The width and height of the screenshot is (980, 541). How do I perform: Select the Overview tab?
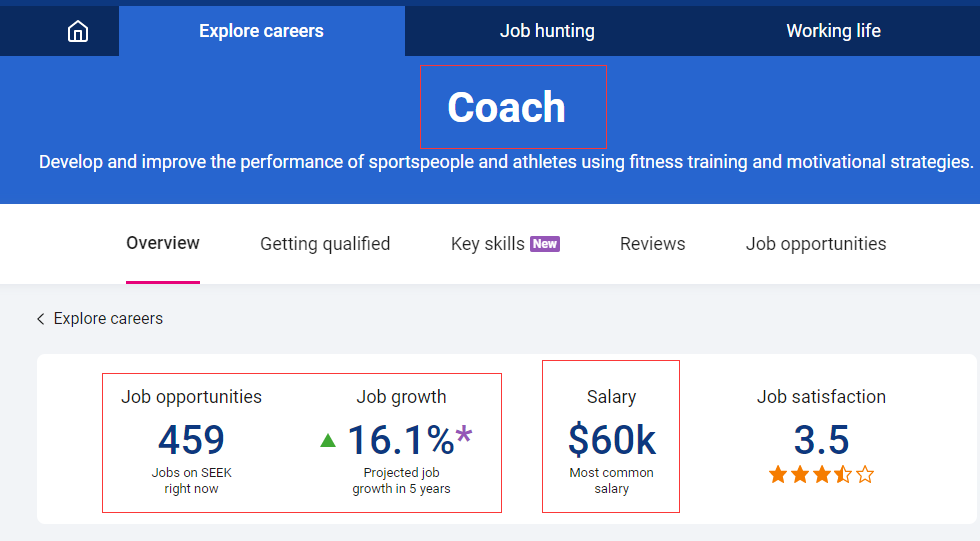[163, 243]
